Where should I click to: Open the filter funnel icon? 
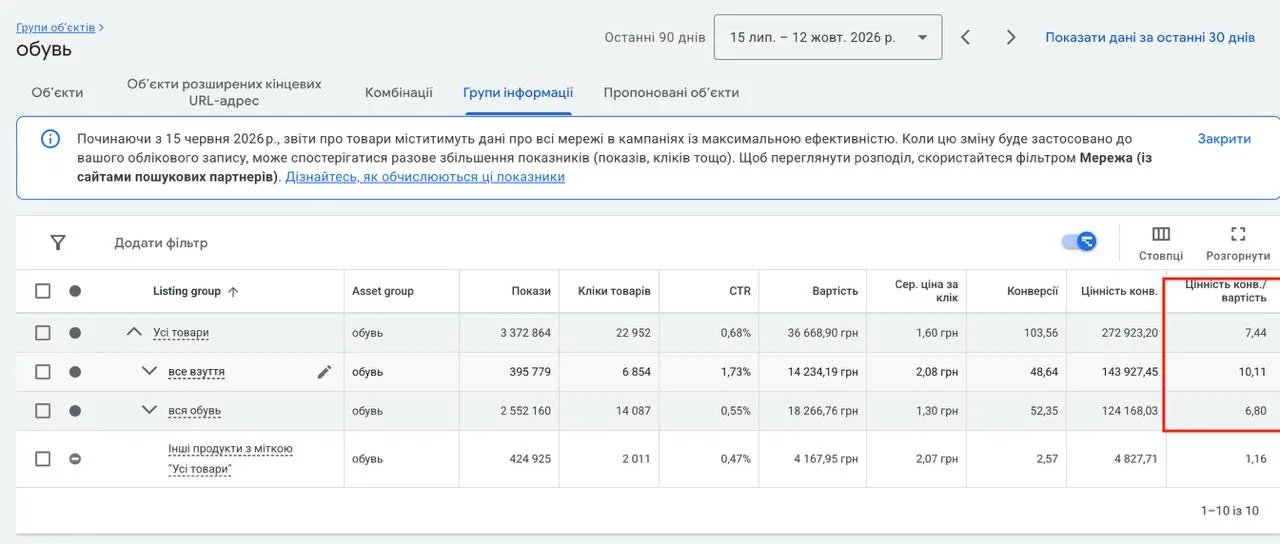point(58,242)
